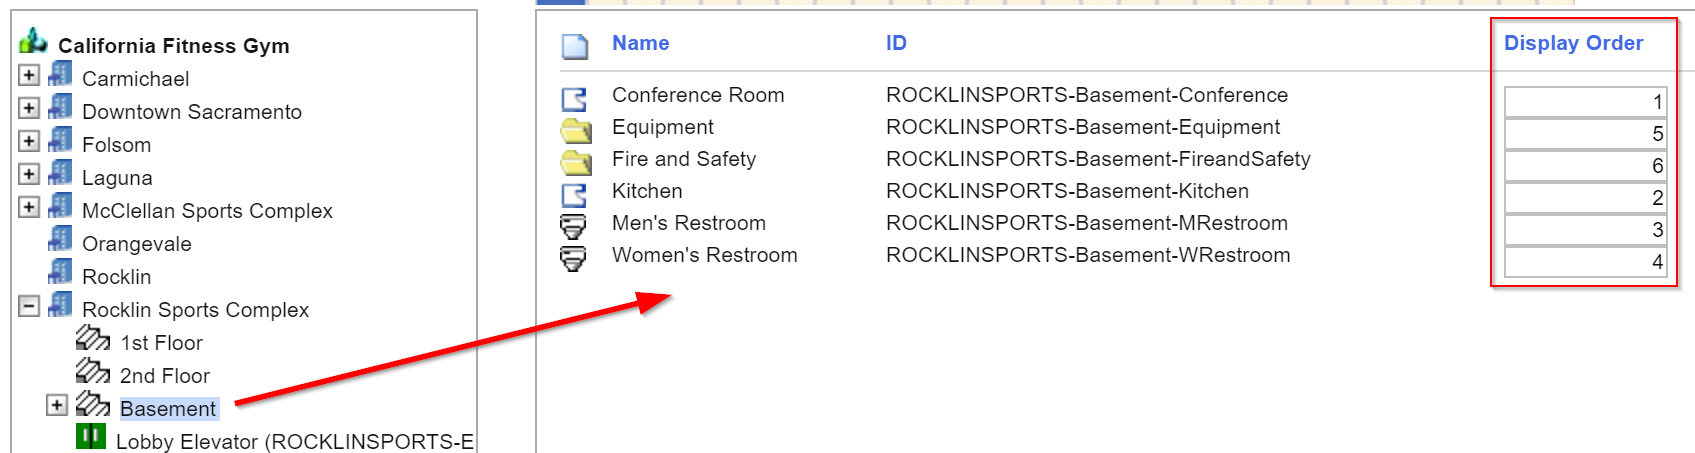Click the Kitchen area icon

(574, 194)
